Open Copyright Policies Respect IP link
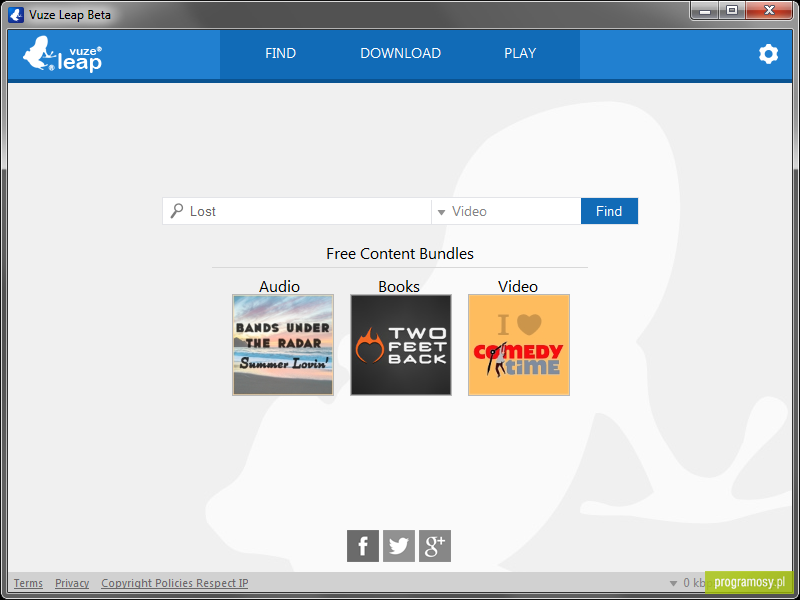 174,583
